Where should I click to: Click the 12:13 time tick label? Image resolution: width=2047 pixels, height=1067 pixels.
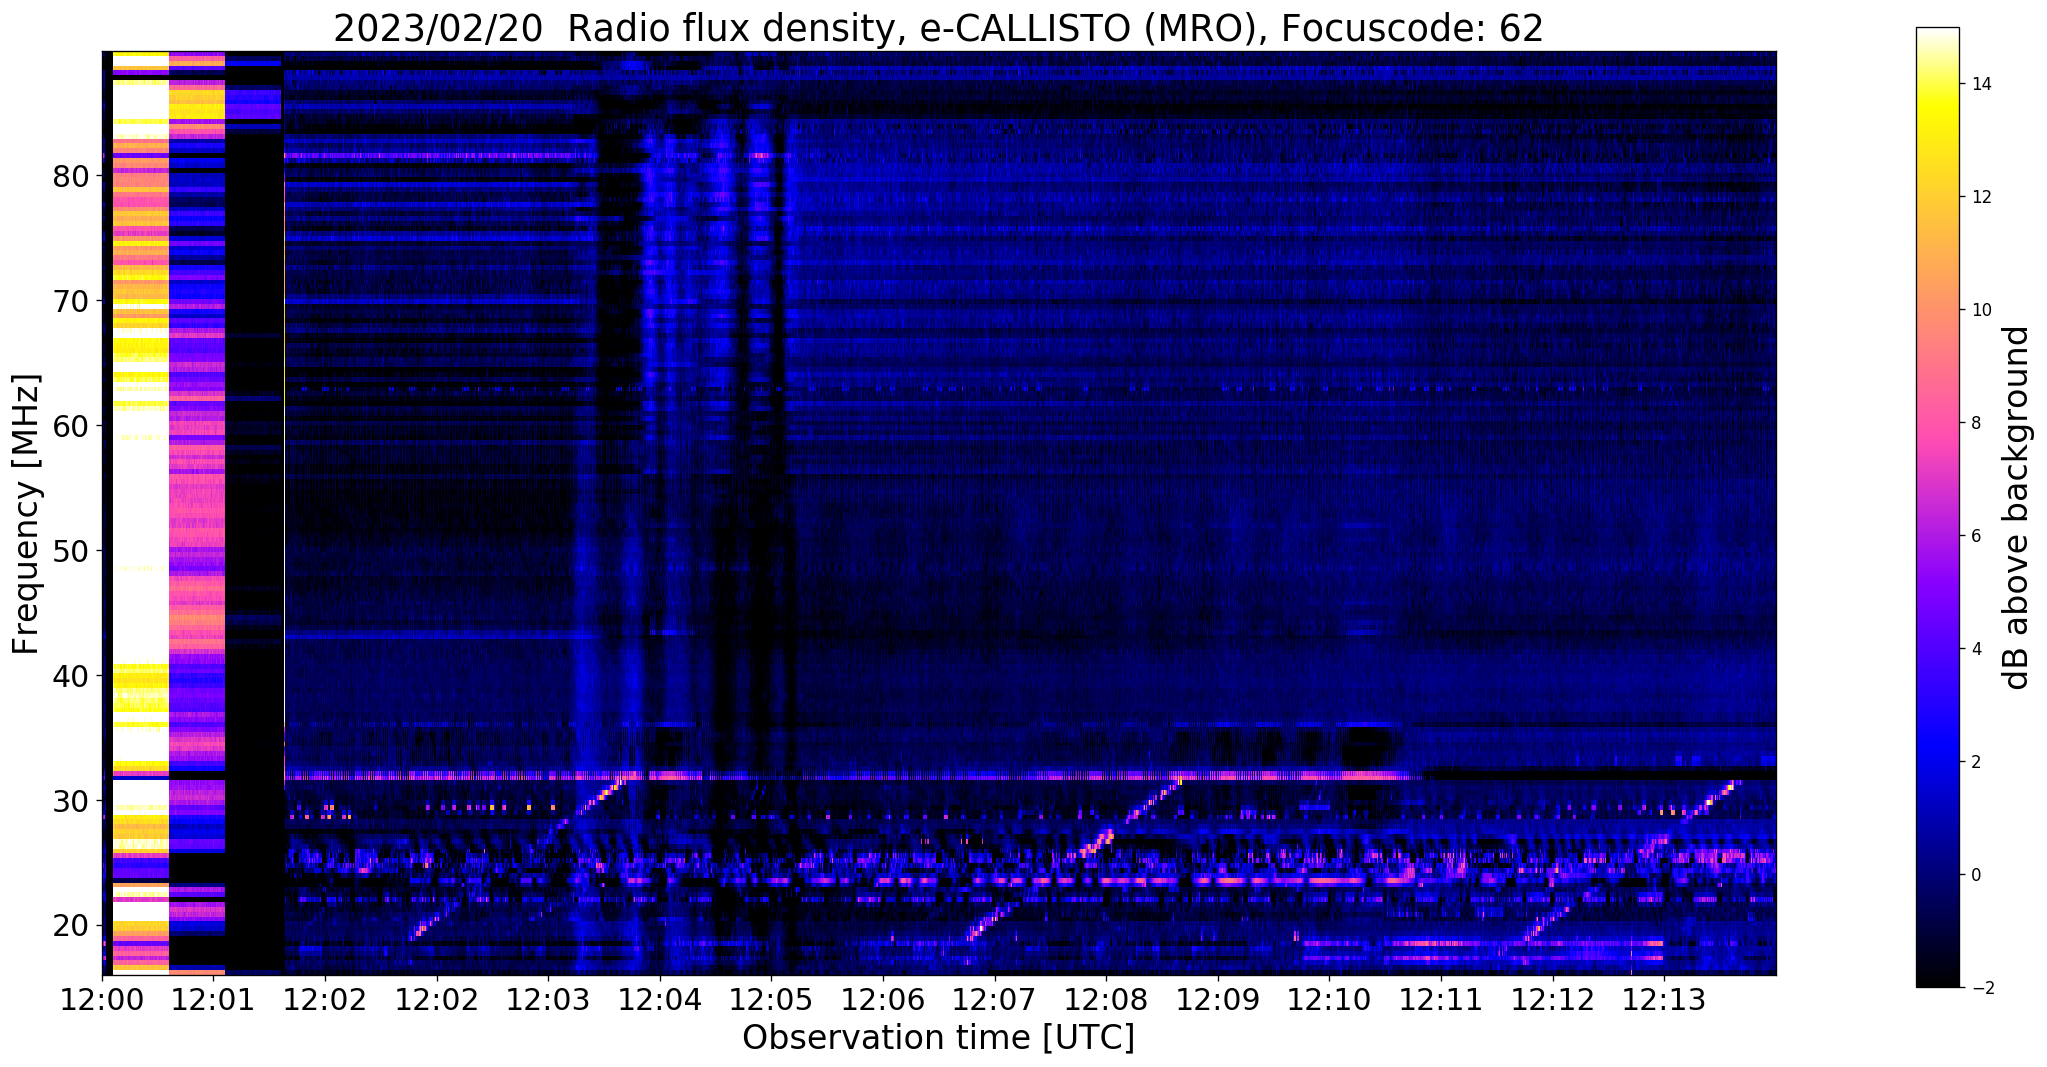pos(1664,999)
